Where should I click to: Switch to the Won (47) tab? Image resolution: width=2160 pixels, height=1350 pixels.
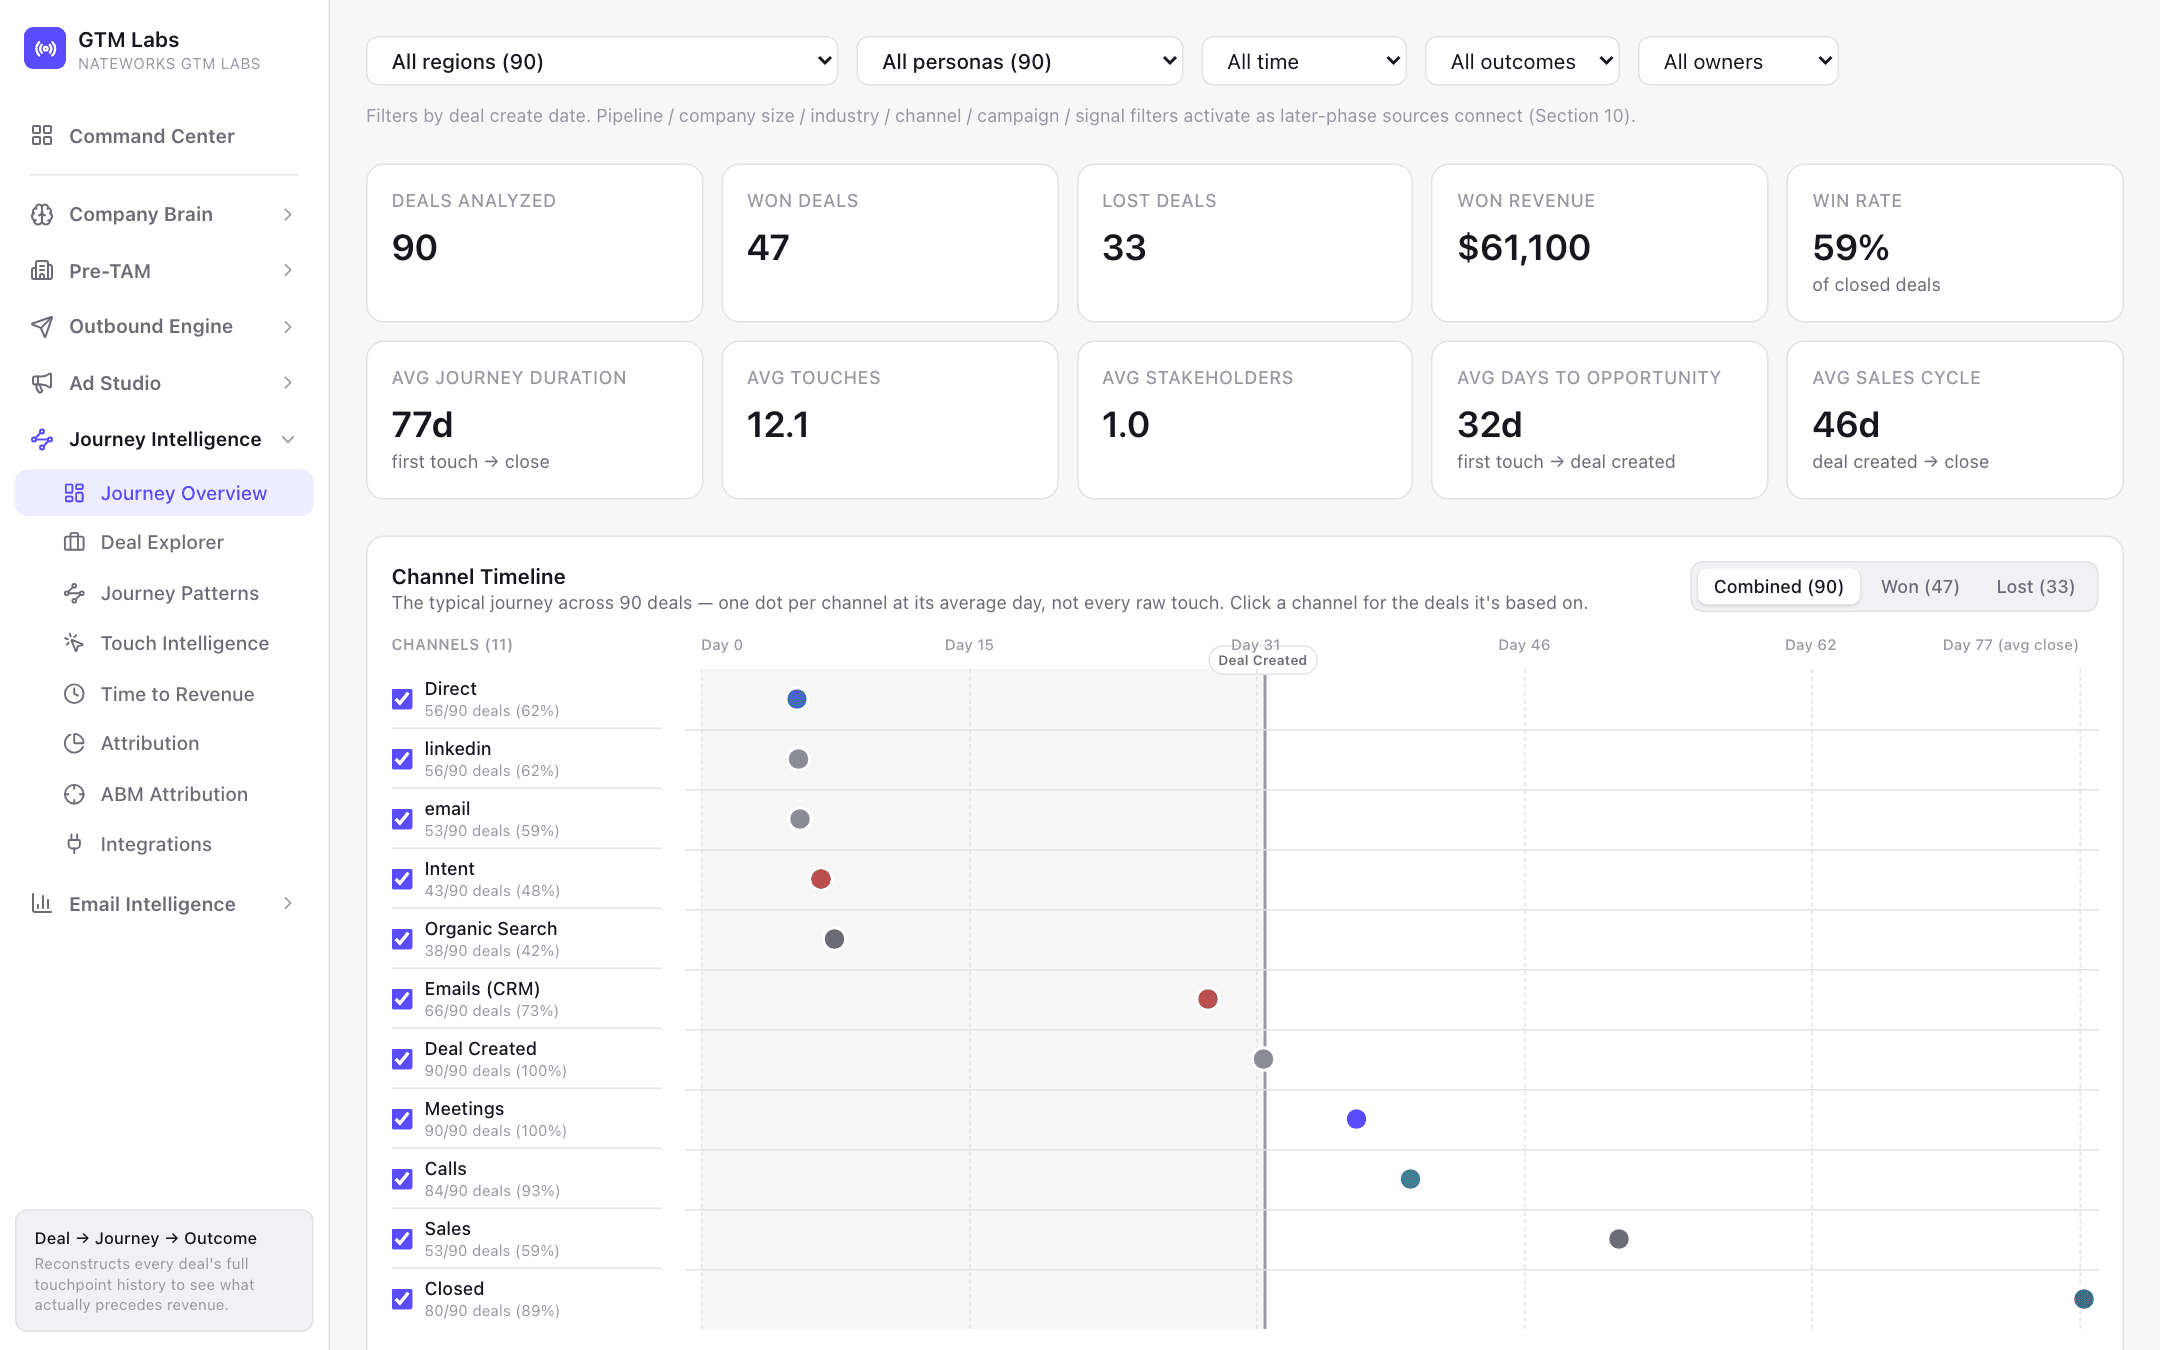click(1920, 587)
